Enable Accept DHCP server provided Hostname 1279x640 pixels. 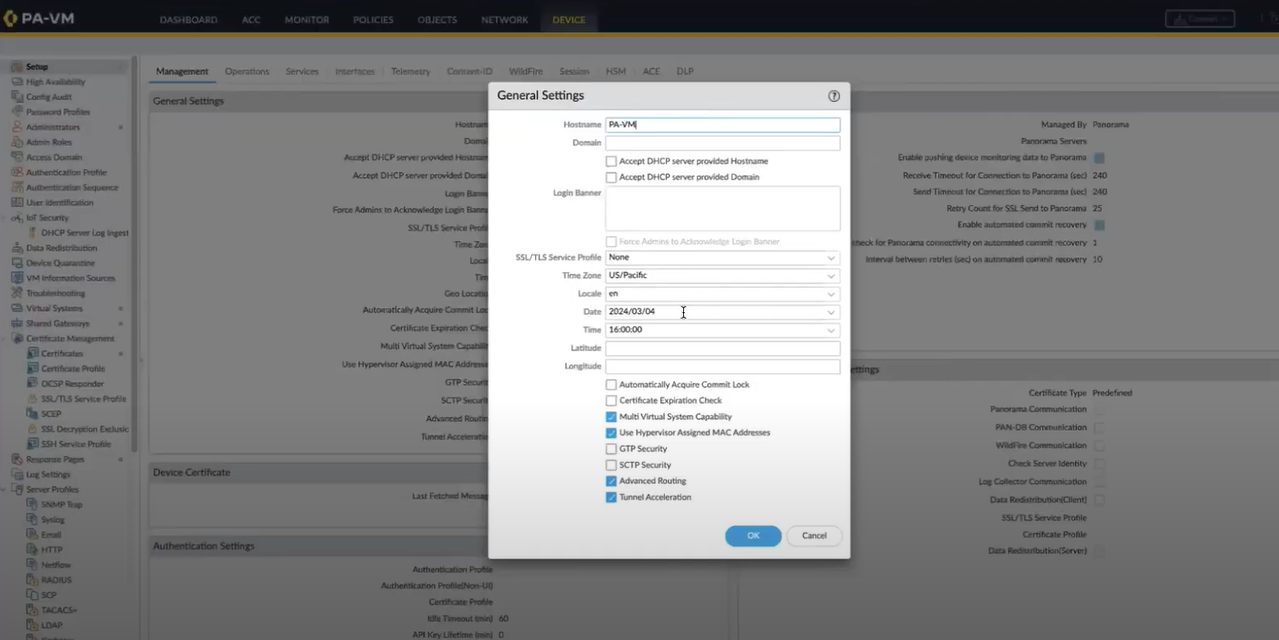[611, 161]
